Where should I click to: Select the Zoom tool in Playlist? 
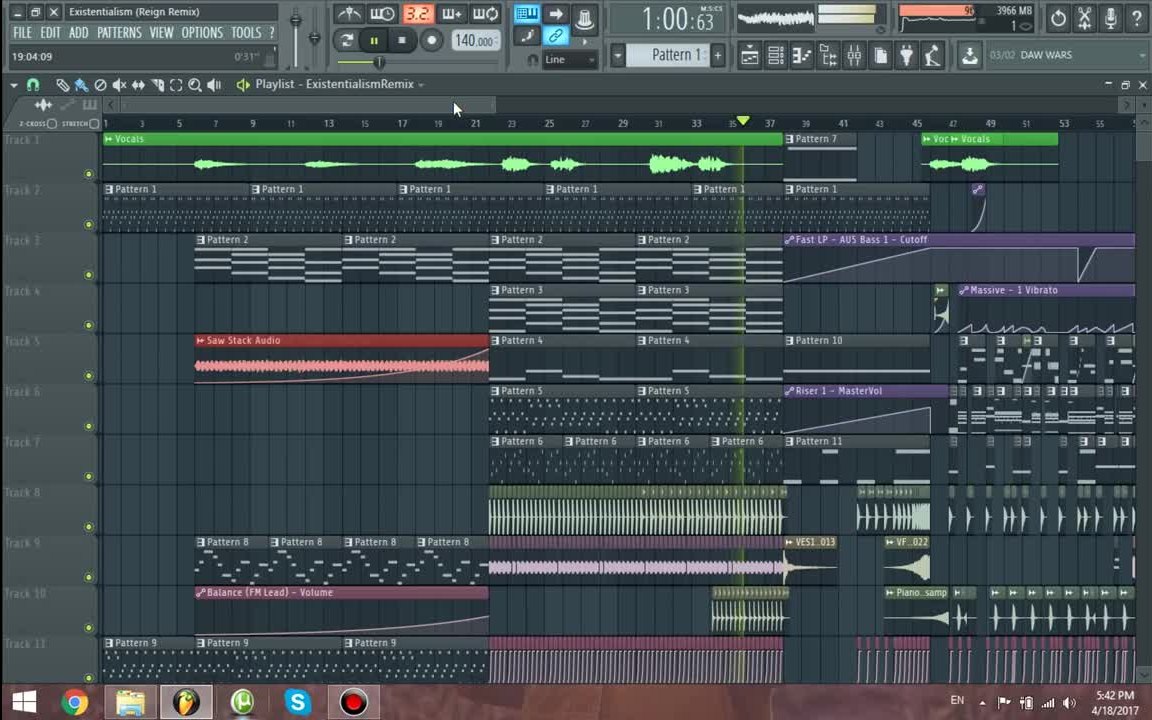coord(195,85)
